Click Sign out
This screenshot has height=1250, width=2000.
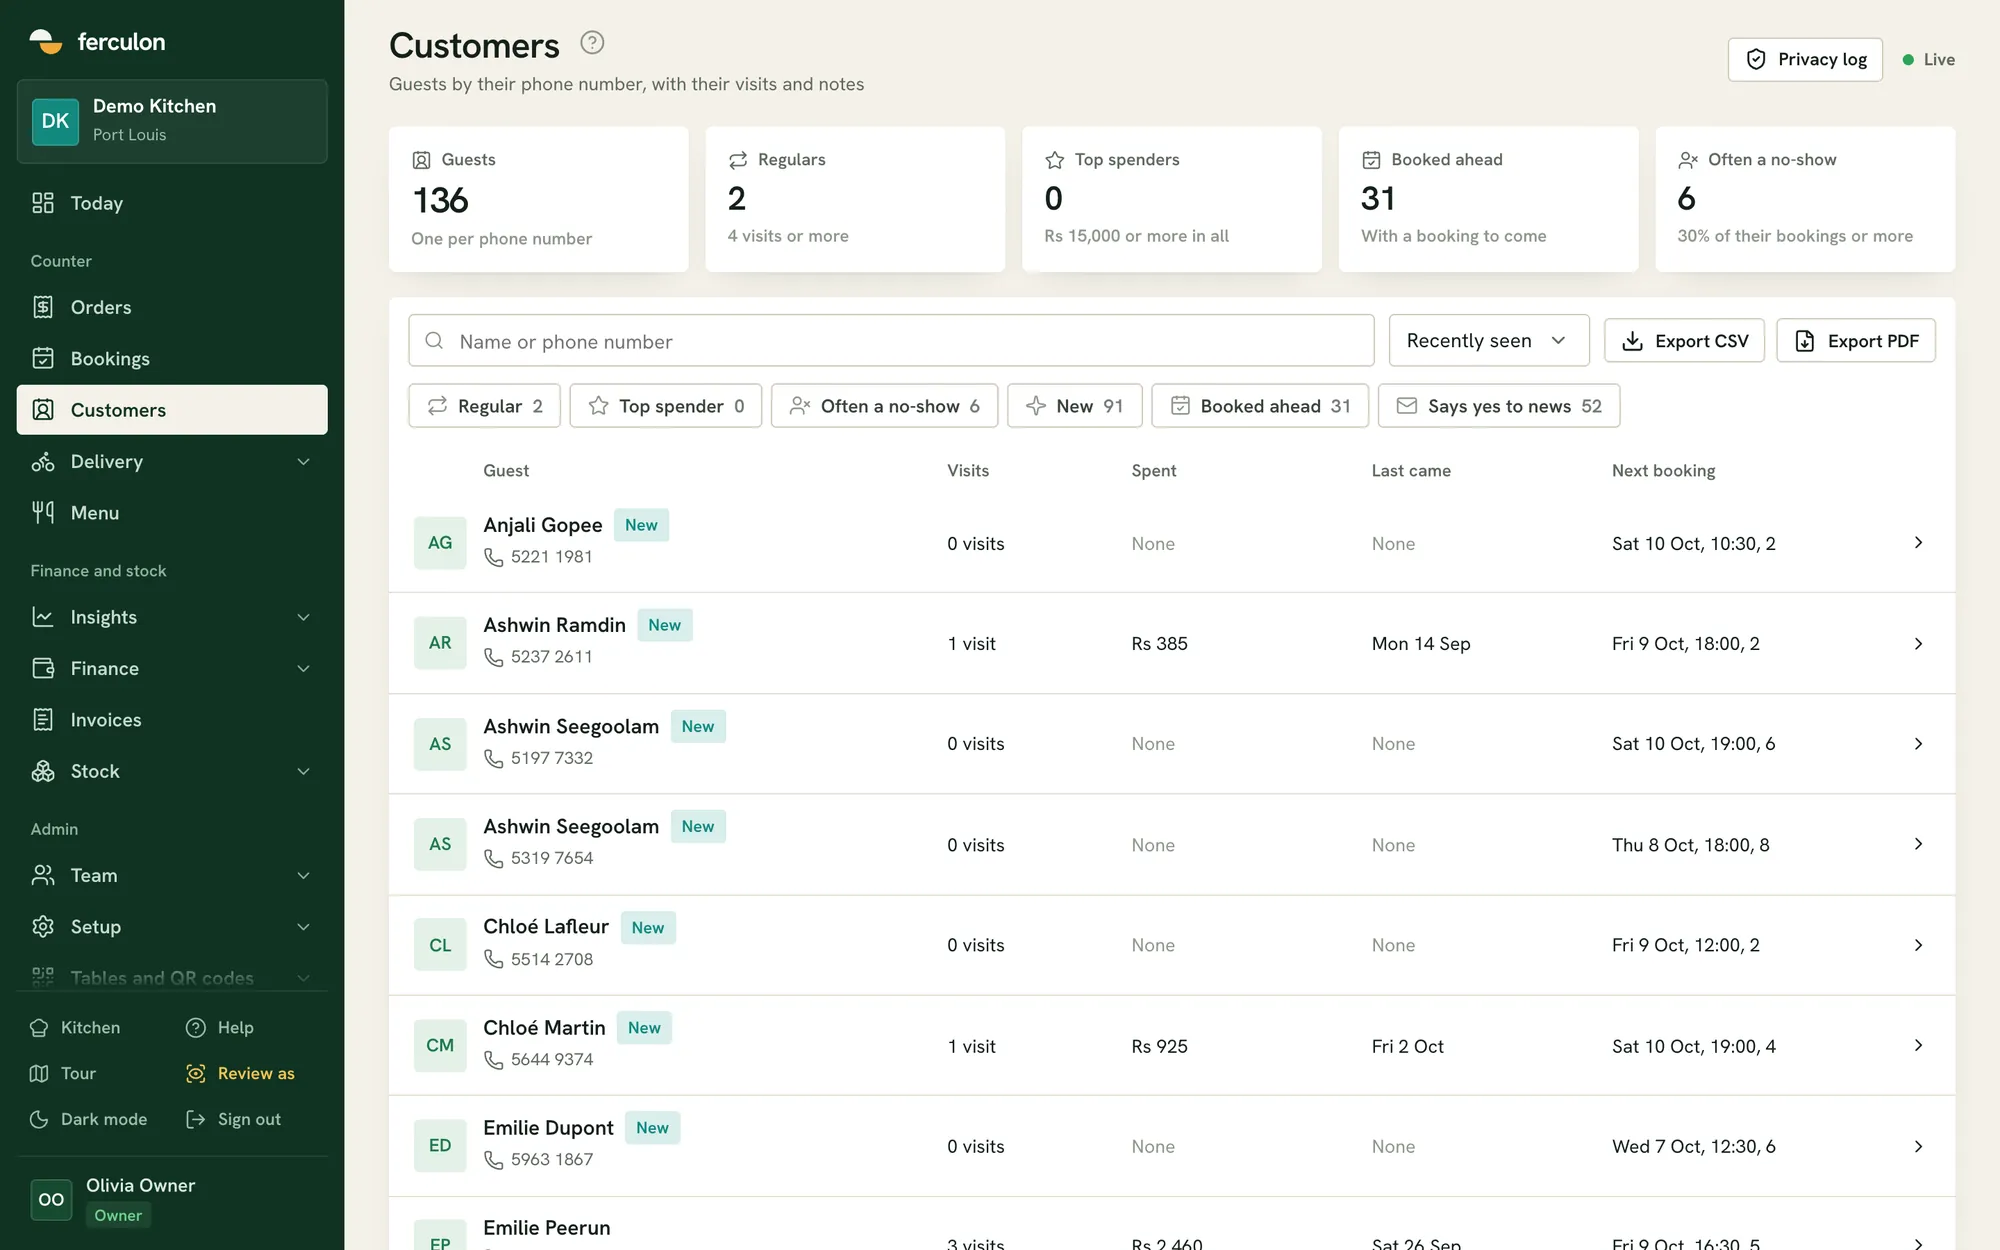tap(233, 1120)
